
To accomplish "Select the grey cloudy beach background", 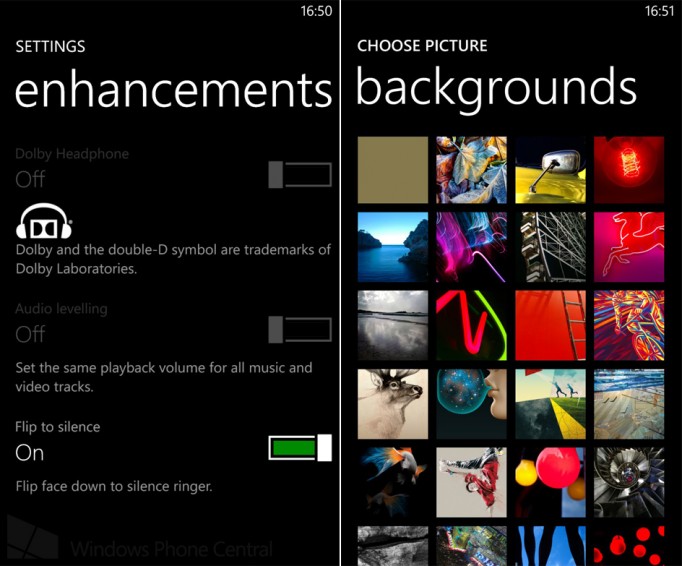I will (393, 325).
